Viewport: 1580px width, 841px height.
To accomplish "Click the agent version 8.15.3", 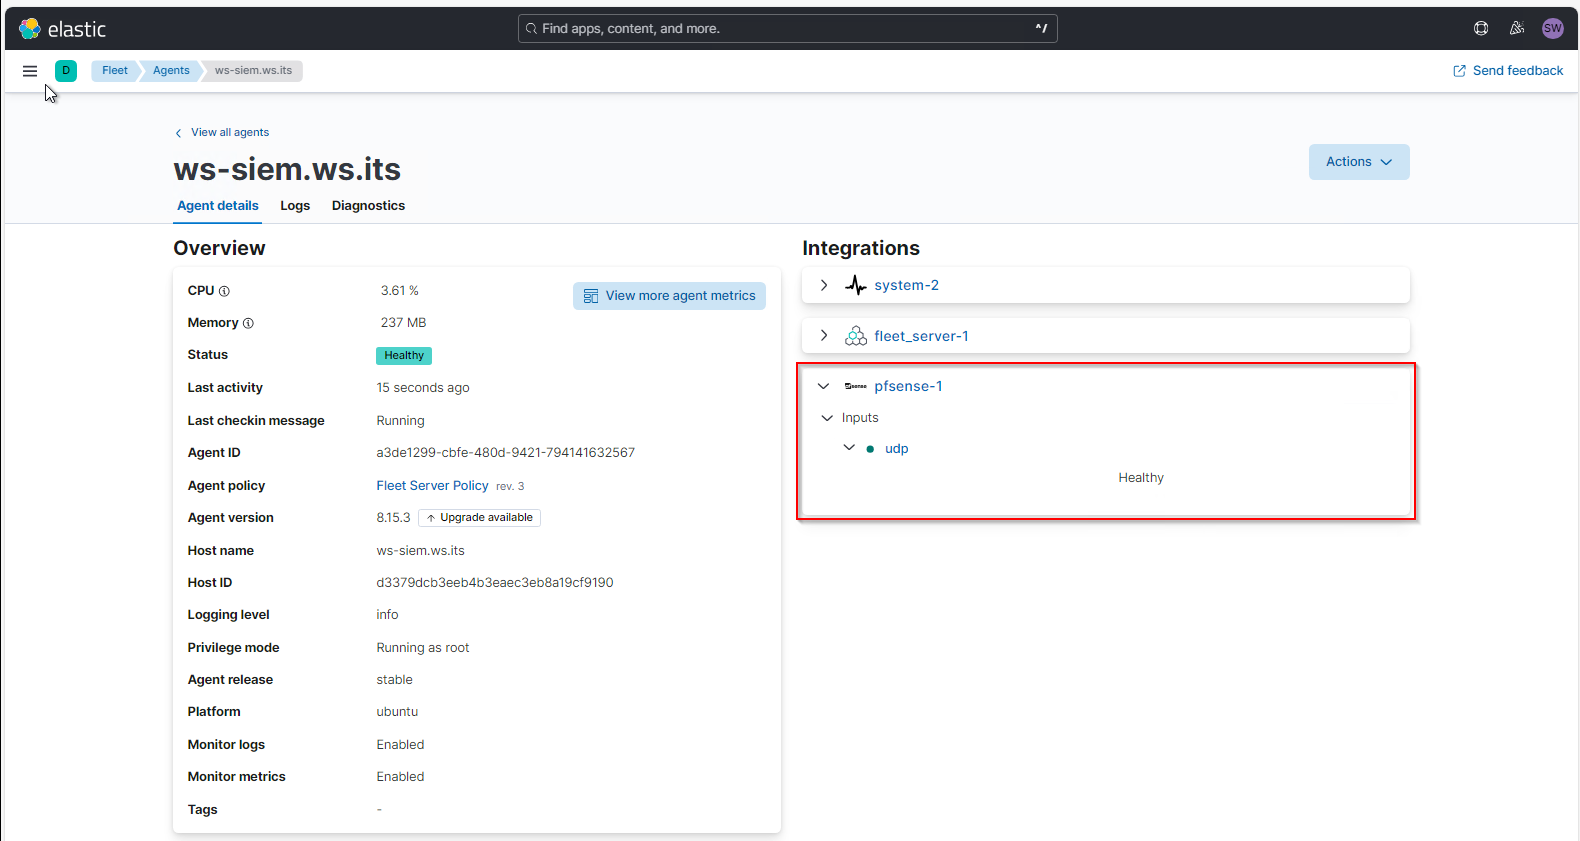I will (393, 518).
